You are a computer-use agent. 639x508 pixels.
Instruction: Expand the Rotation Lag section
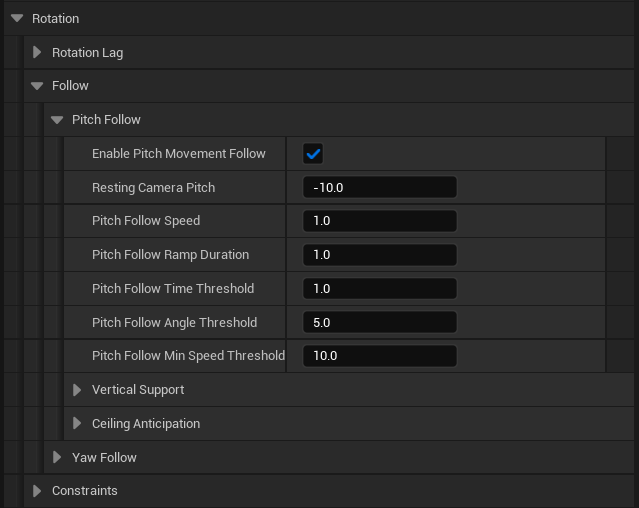pos(37,52)
